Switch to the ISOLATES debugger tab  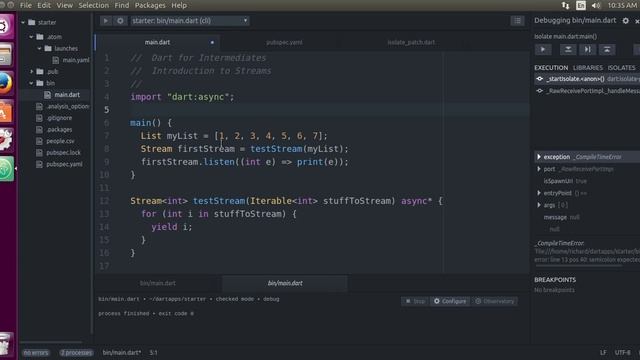tap(621, 68)
